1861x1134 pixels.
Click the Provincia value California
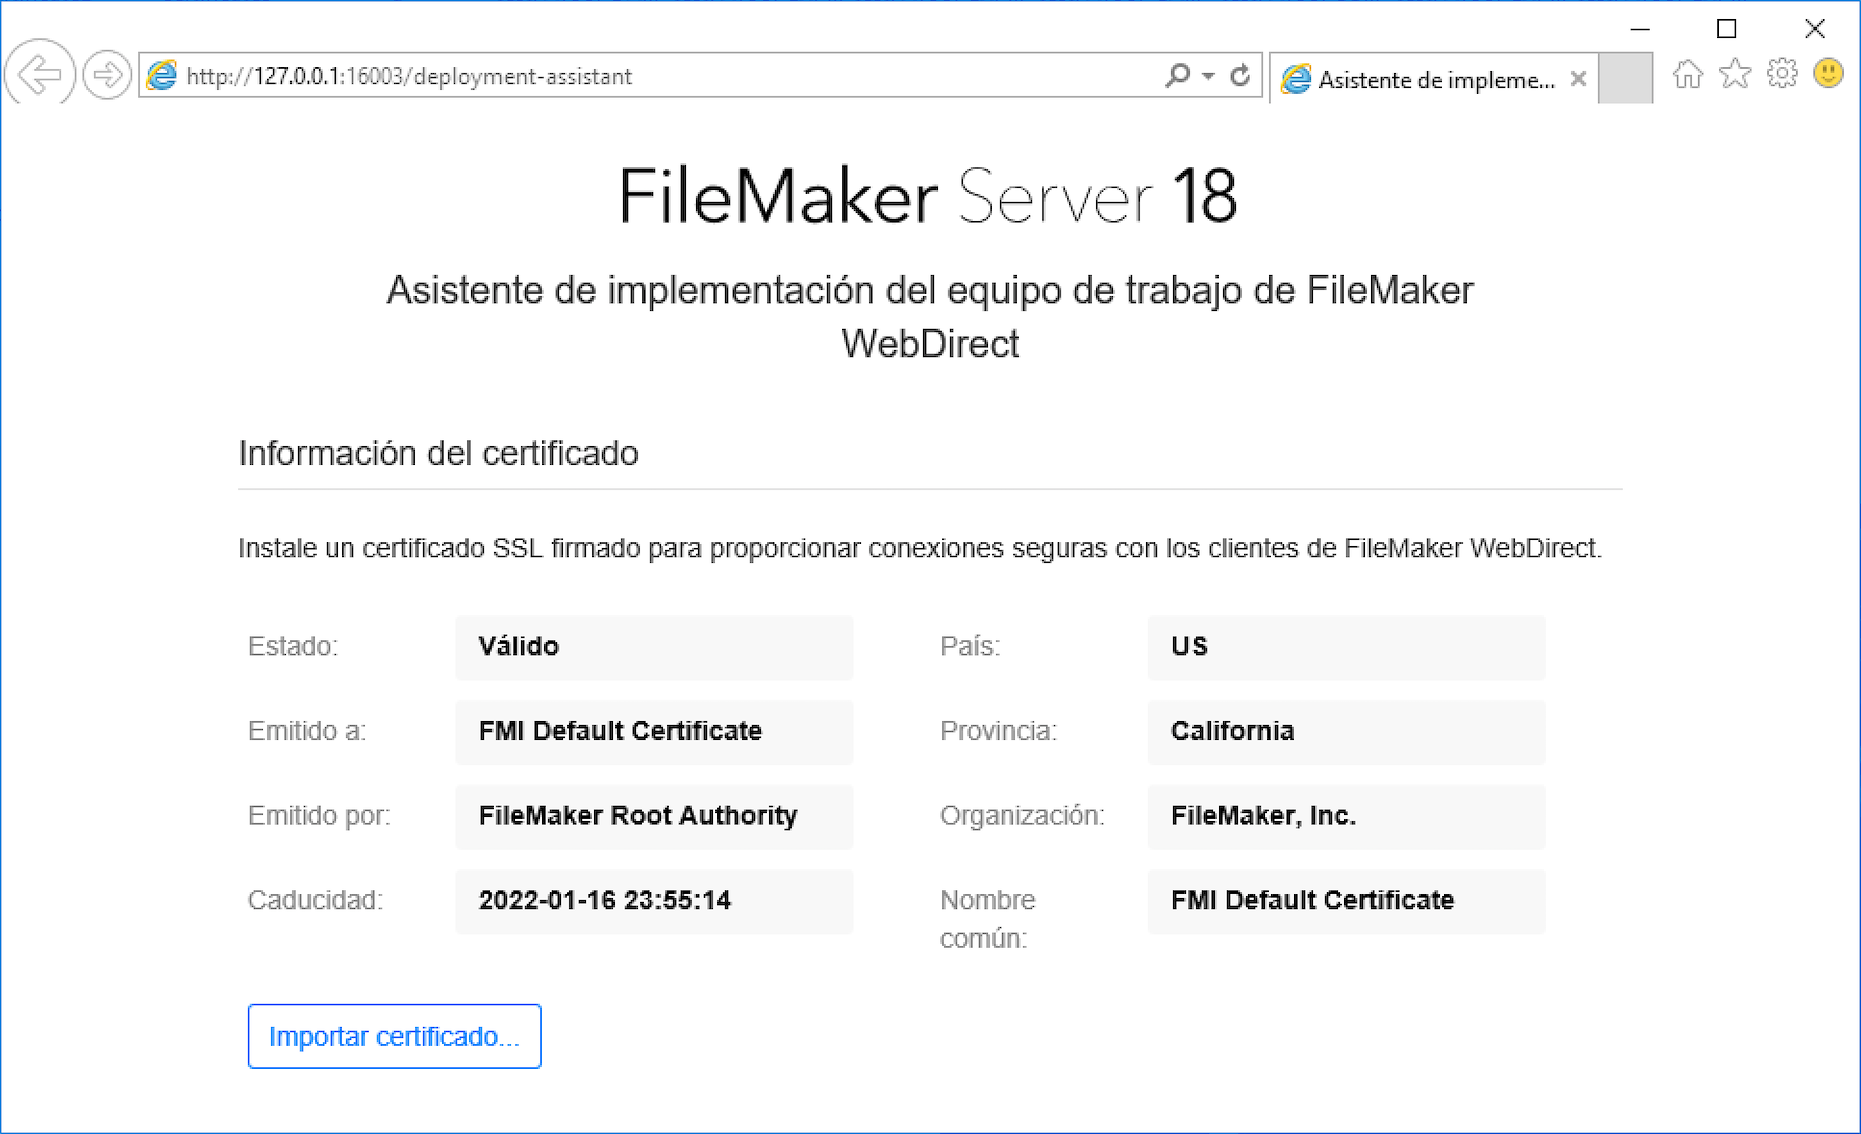(1346, 732)
